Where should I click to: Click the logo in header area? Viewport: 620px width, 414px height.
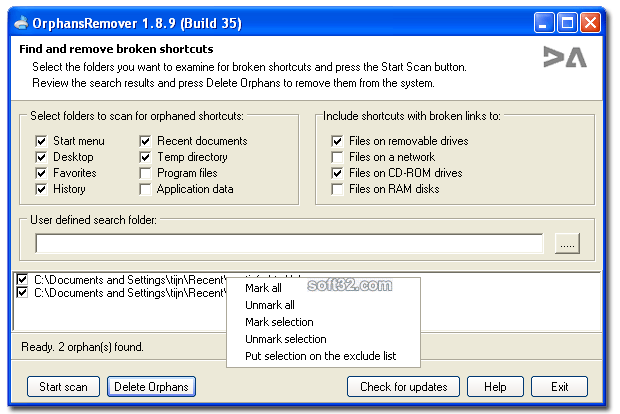(565, 57)
